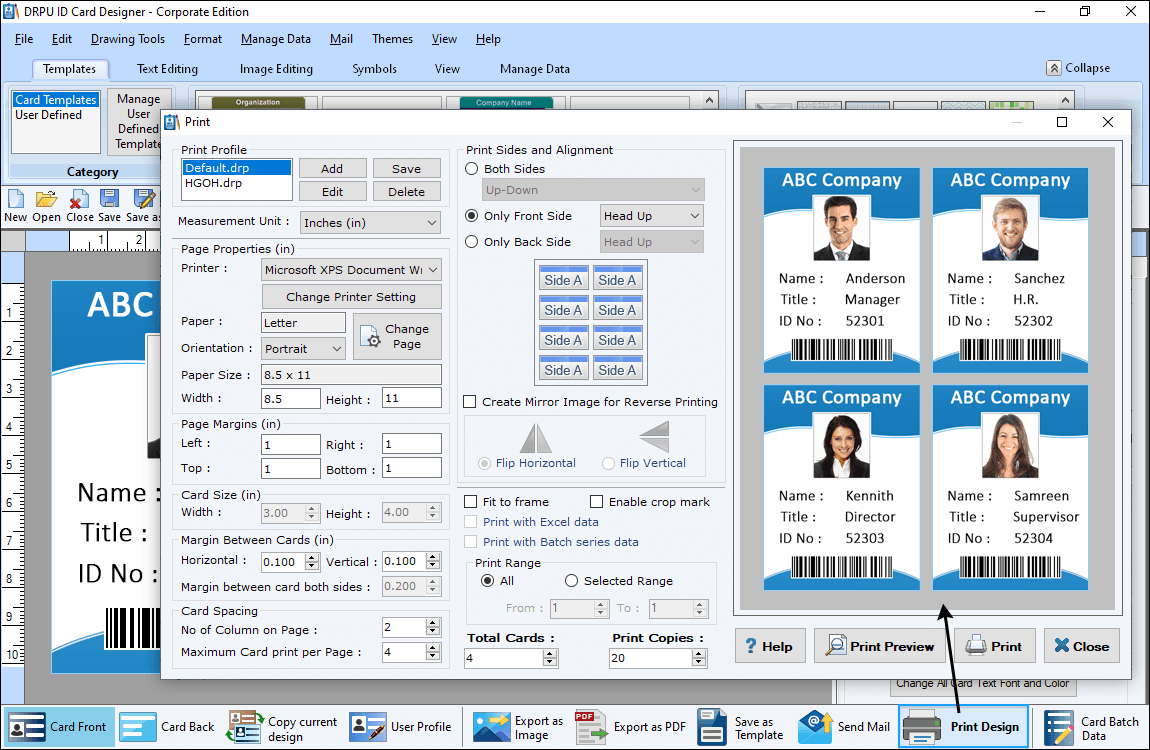Image resolution: width=1150 pixels, height=750 pixels.
Task: Click Help button with question mark
Action: (x=769, y=646)
